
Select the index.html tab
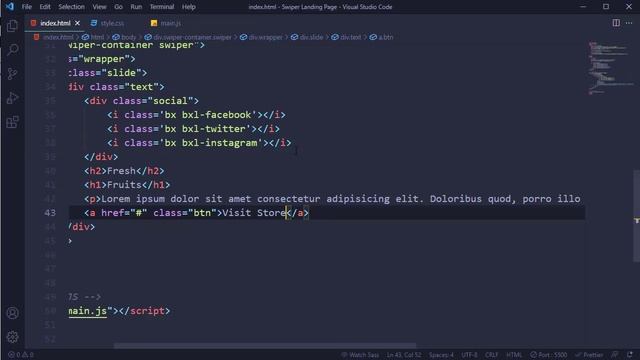pos(55,23)
